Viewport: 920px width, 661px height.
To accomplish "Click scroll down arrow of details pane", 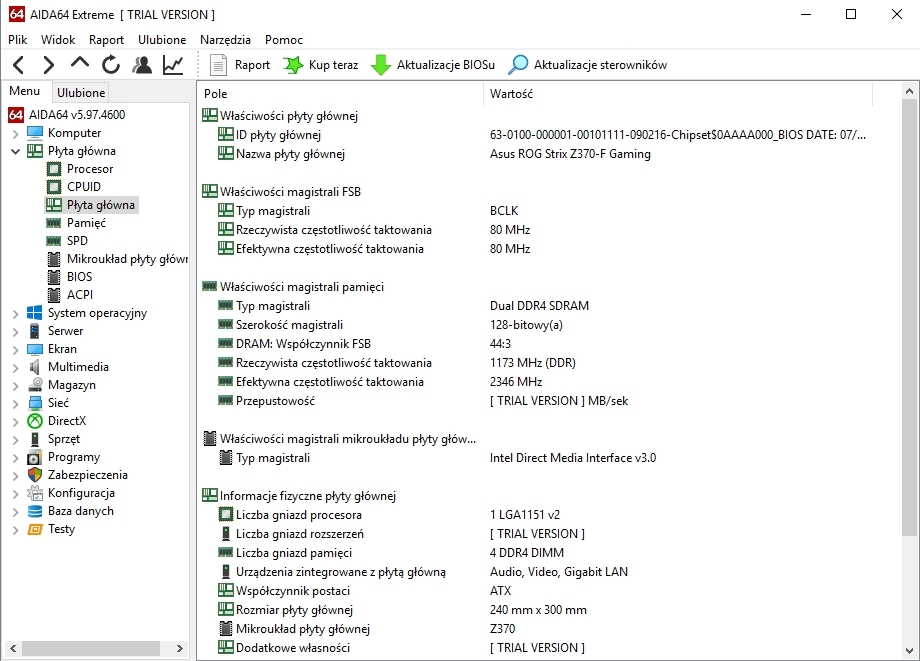I will pyautogui.click(x=909, y=650).
